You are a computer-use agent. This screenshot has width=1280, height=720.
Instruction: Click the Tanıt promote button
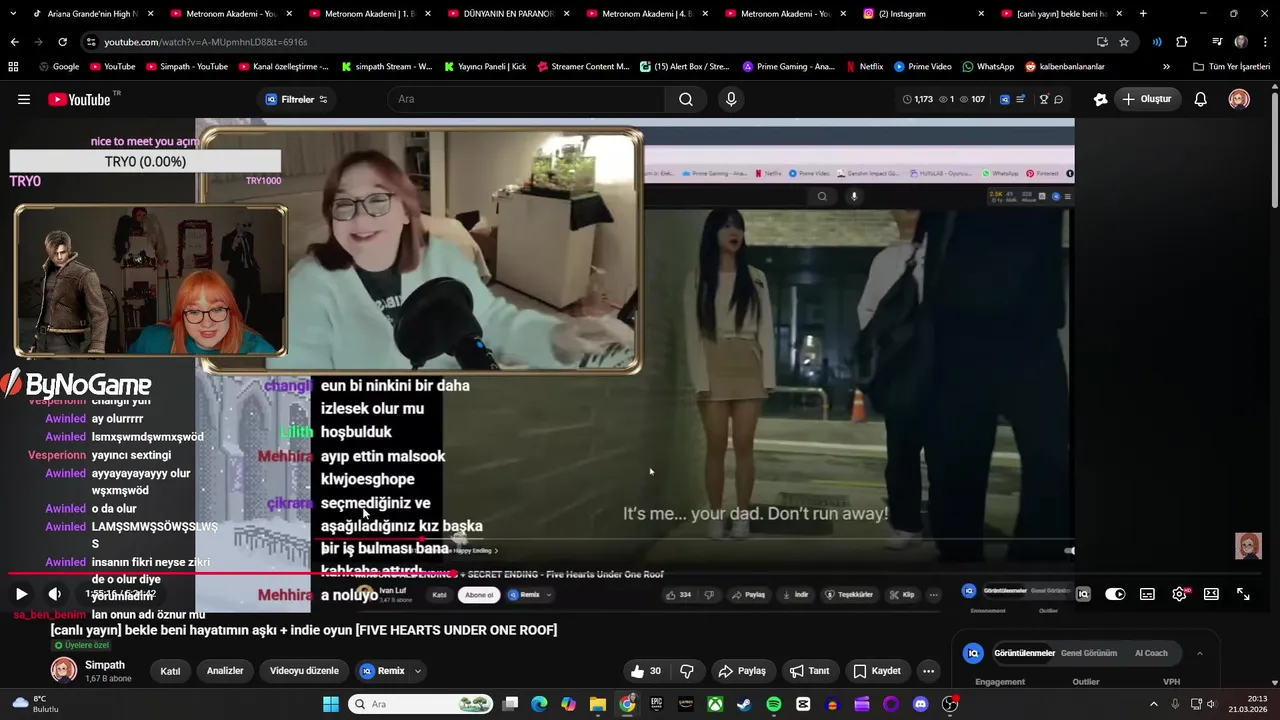810,671
